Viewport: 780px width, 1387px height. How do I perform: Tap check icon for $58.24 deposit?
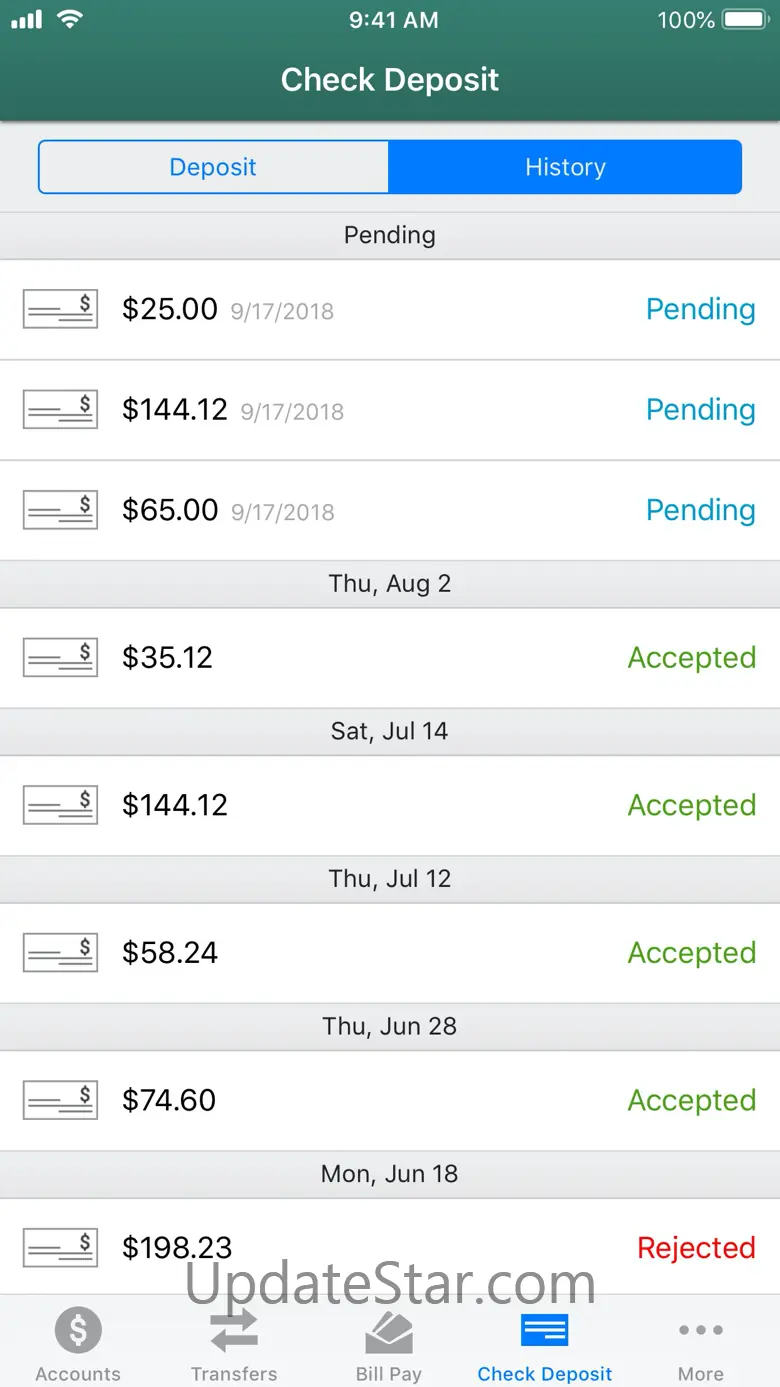[60, 953]
